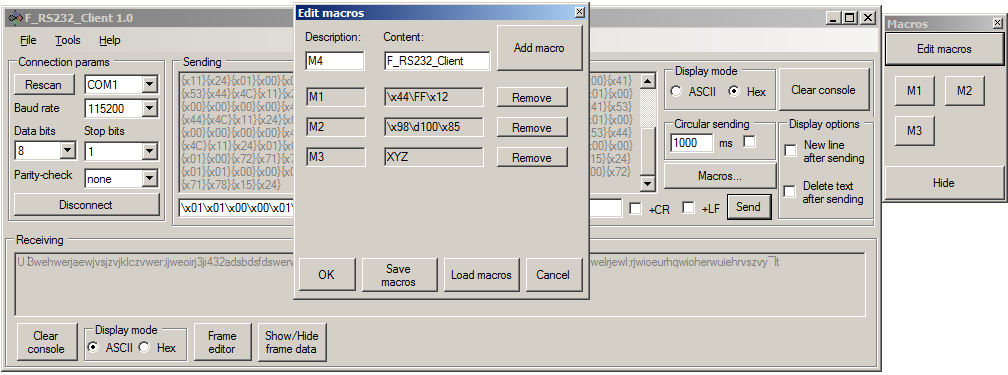
Task: Remove macro M3
Action: tap(532, 157)
